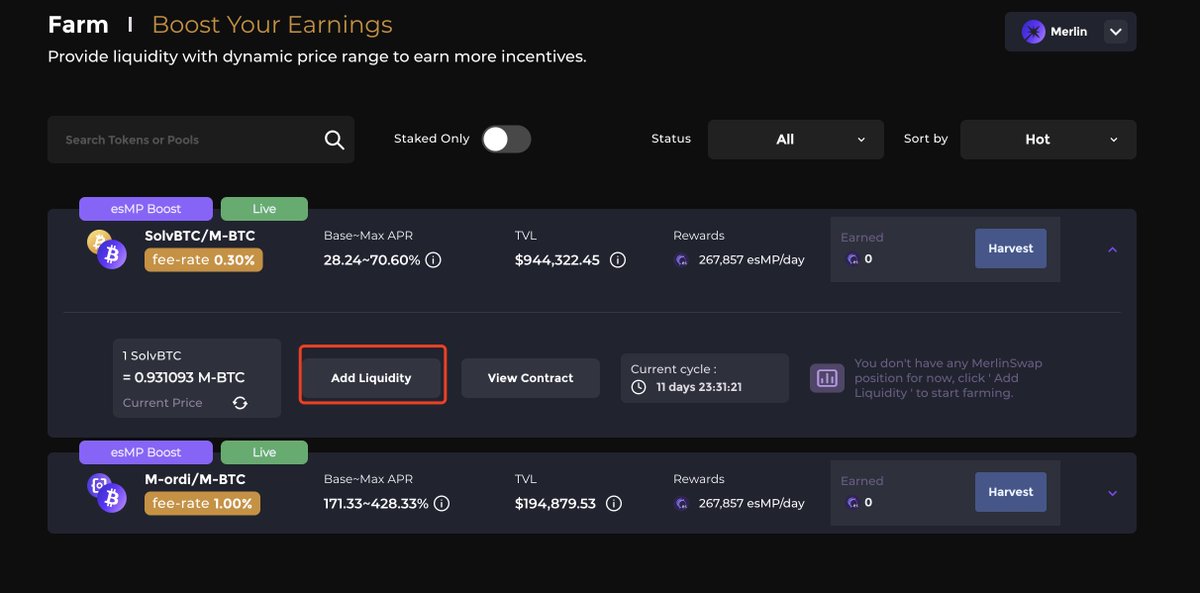Click the search magnifier icon

334,140
